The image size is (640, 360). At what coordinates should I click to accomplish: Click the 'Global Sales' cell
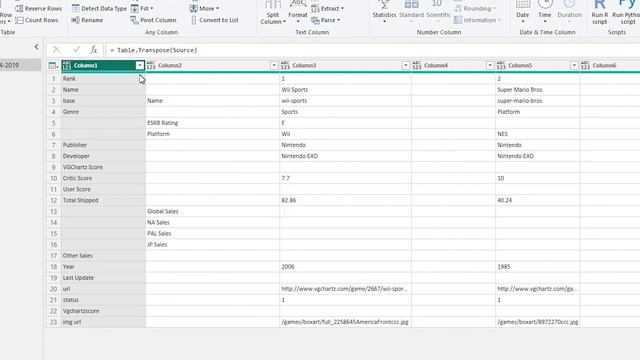point(213,211)
